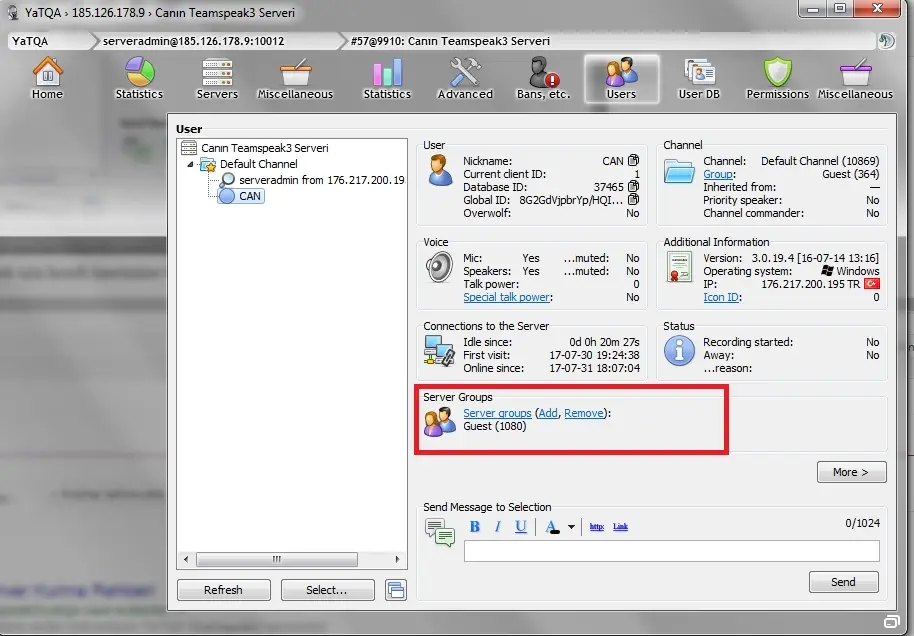Image resolution: width=914 pixels, height=636 pixels.
Task: Minimize the YaTQA window
Action: click(814, 9)
